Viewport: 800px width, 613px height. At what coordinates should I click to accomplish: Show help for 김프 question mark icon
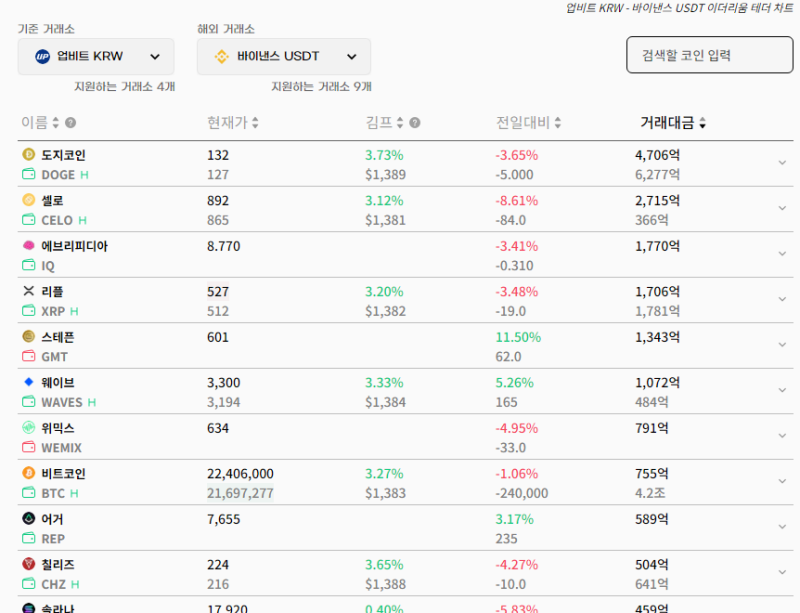tap(415, 123)
